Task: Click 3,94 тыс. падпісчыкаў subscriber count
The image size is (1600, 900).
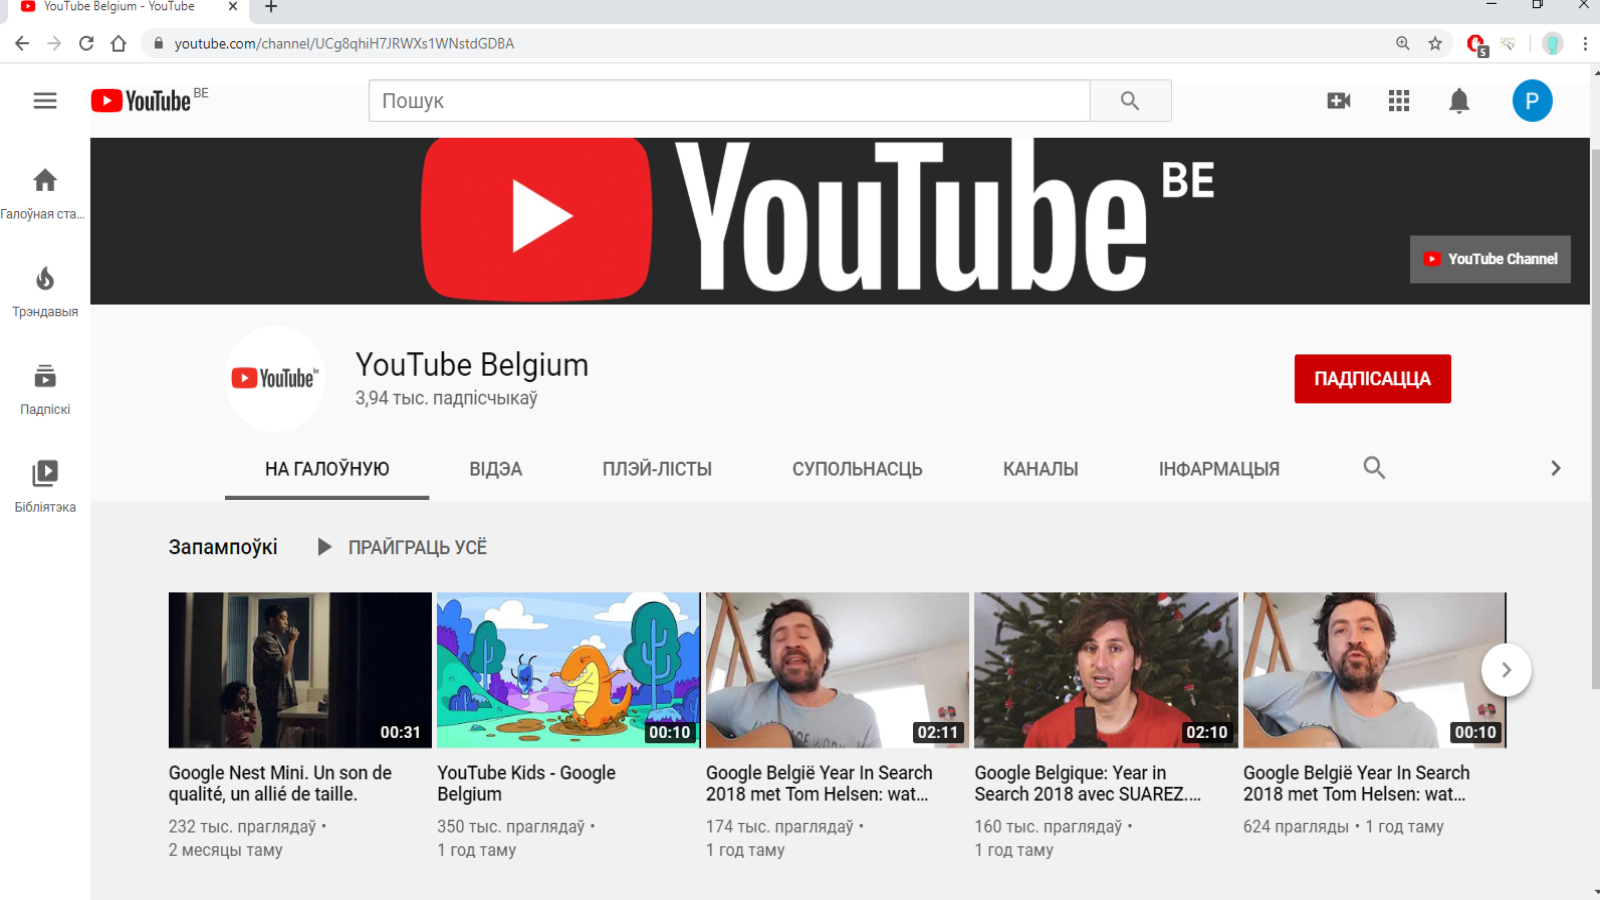Action: [446, 398]
